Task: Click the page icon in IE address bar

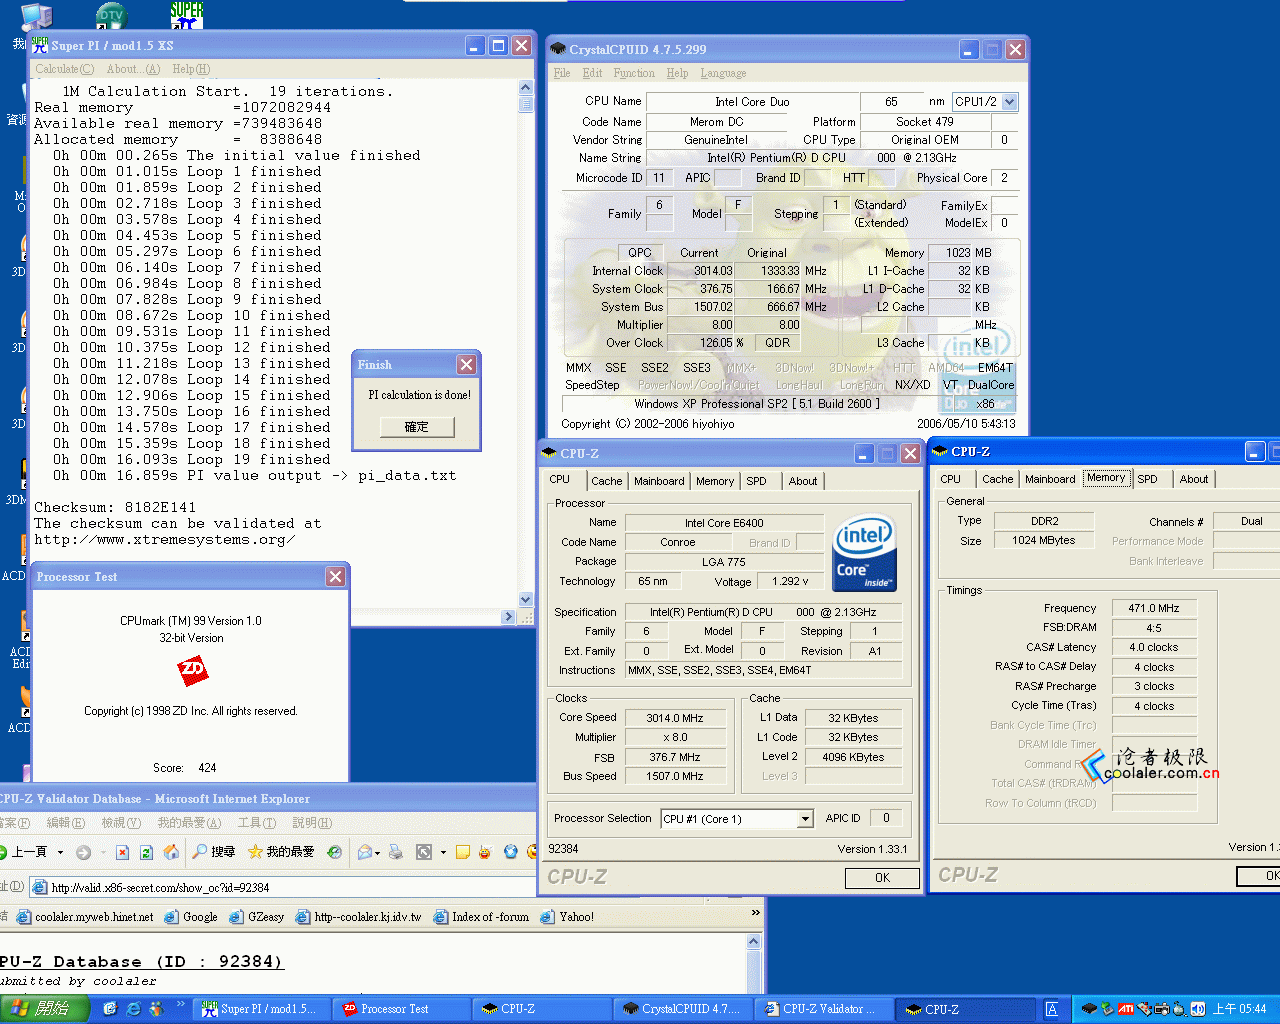Action: [39, 887]
